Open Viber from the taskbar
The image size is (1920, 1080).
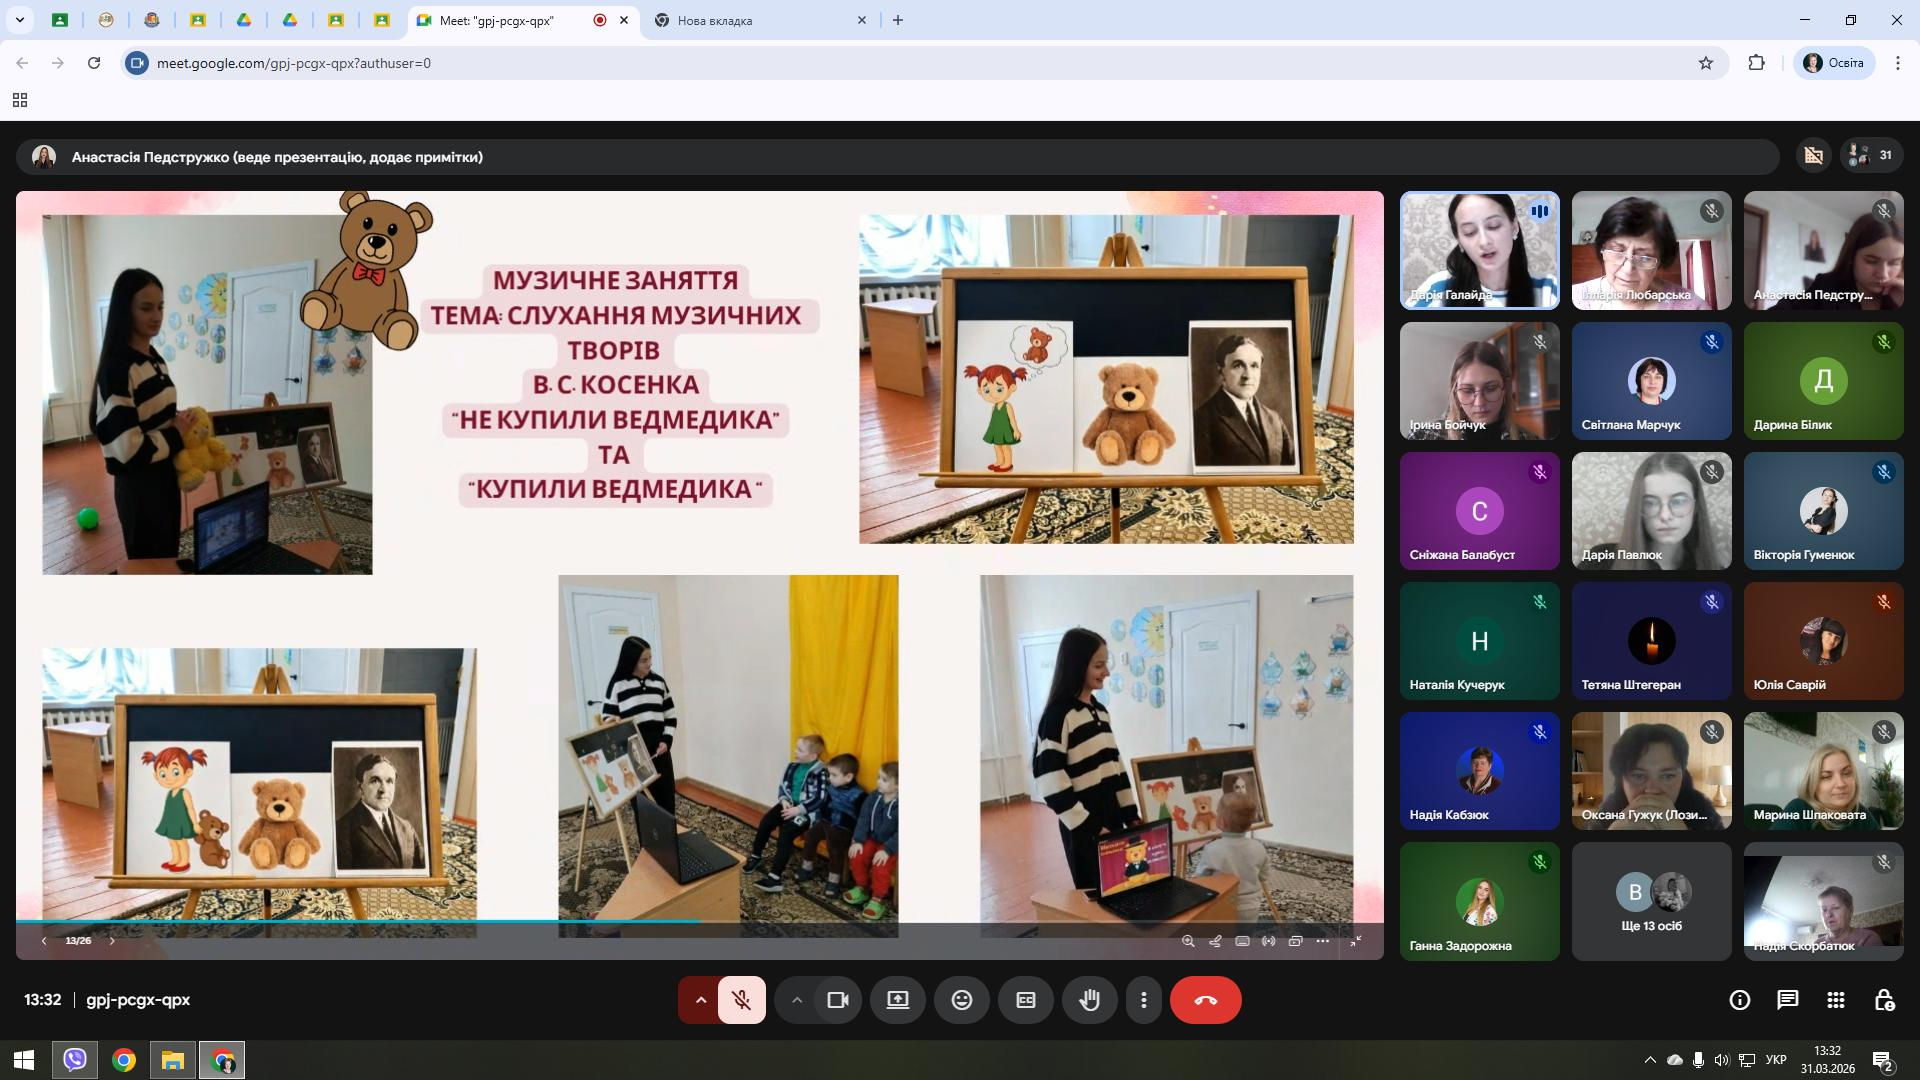(x=75, y=1060)
